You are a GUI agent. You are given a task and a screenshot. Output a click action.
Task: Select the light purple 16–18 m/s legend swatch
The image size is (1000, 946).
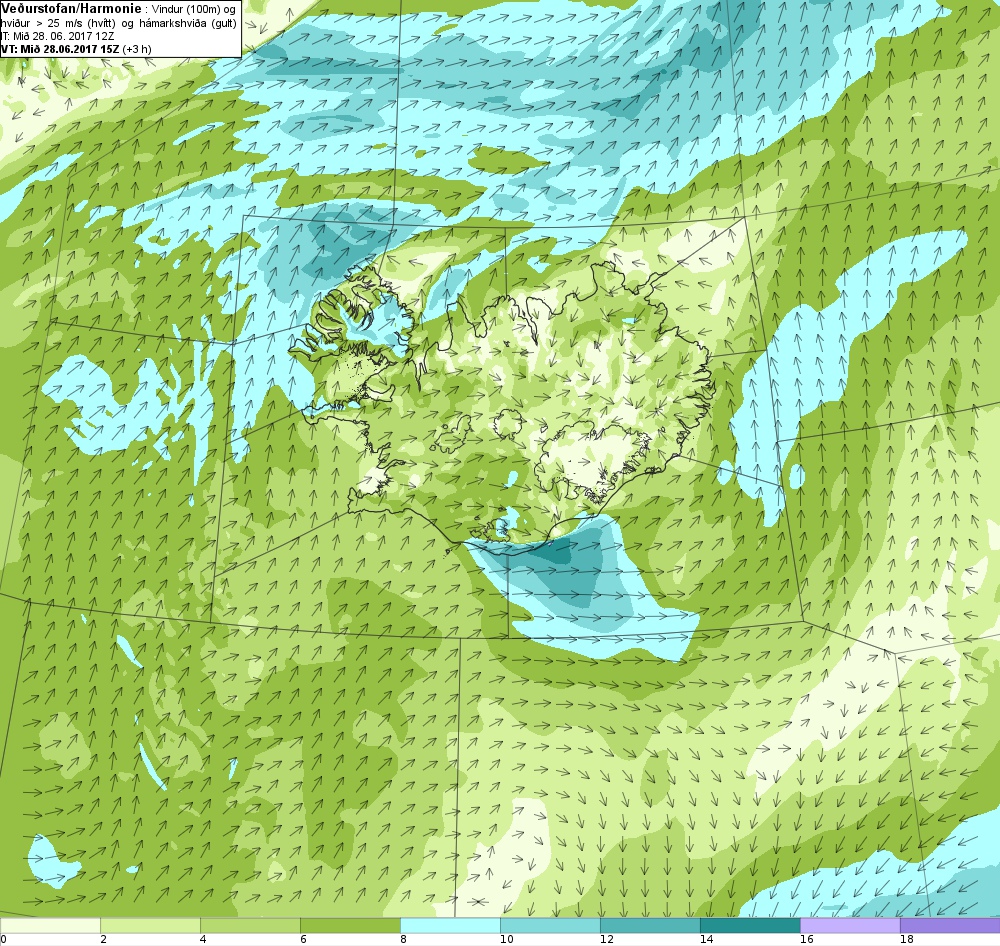pos(850,924)
